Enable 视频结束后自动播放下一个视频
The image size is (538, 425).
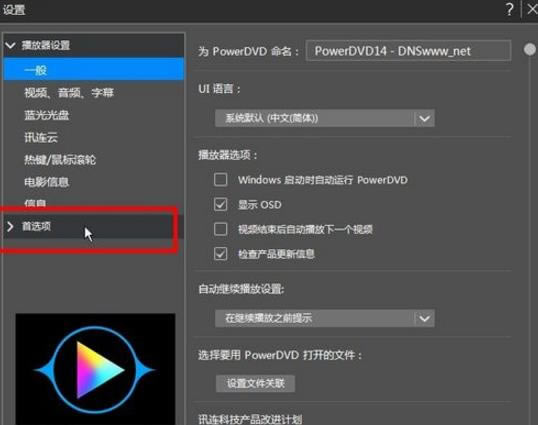[x=220, y=229]
